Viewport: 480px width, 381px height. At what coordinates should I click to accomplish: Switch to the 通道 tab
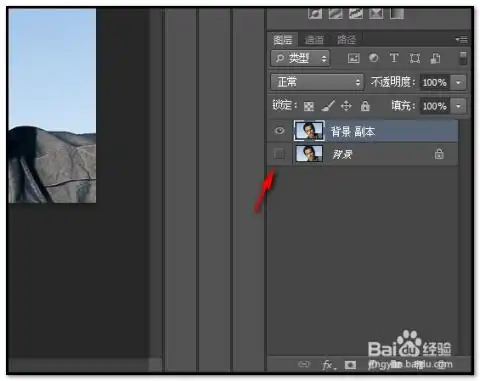(x=314, y=40)
